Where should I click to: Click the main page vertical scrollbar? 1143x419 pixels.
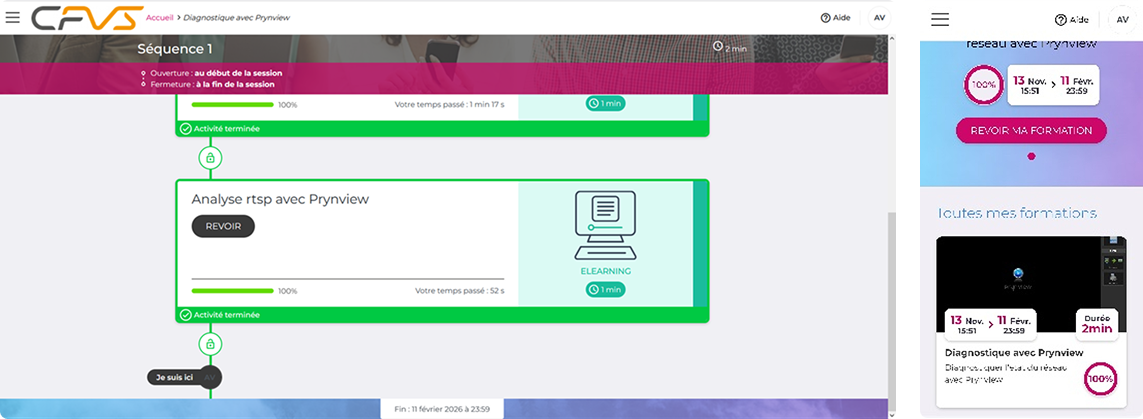tap(891, 300)
